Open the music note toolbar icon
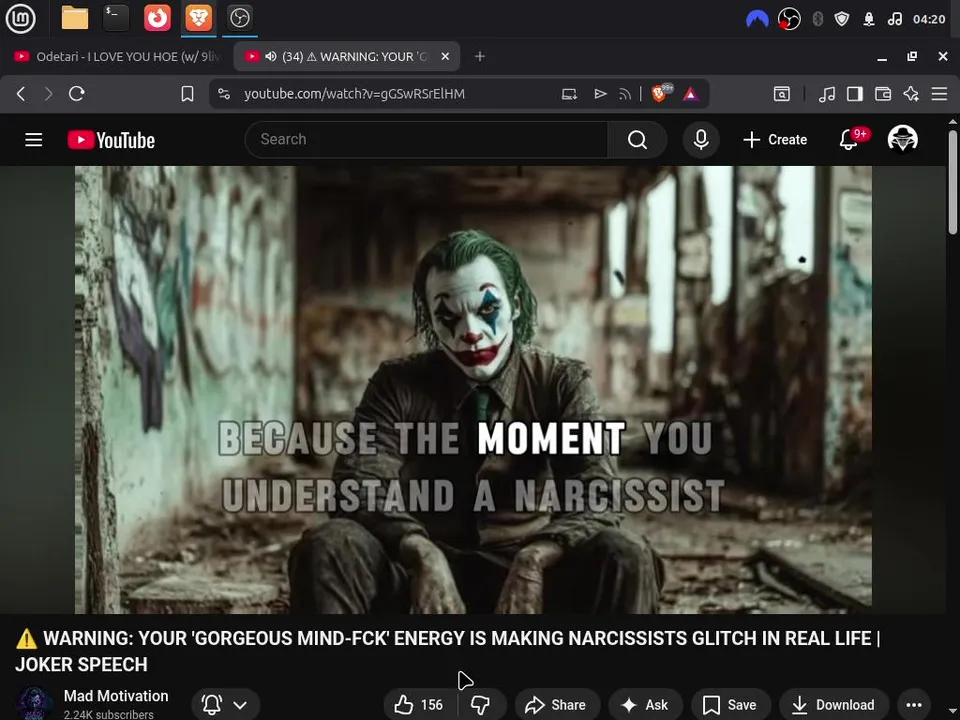 (827, 94)
